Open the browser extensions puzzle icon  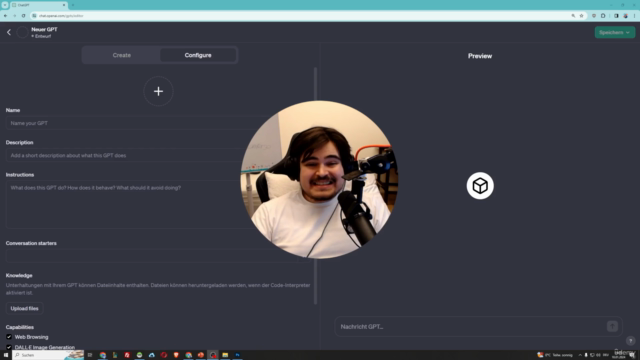603,16
